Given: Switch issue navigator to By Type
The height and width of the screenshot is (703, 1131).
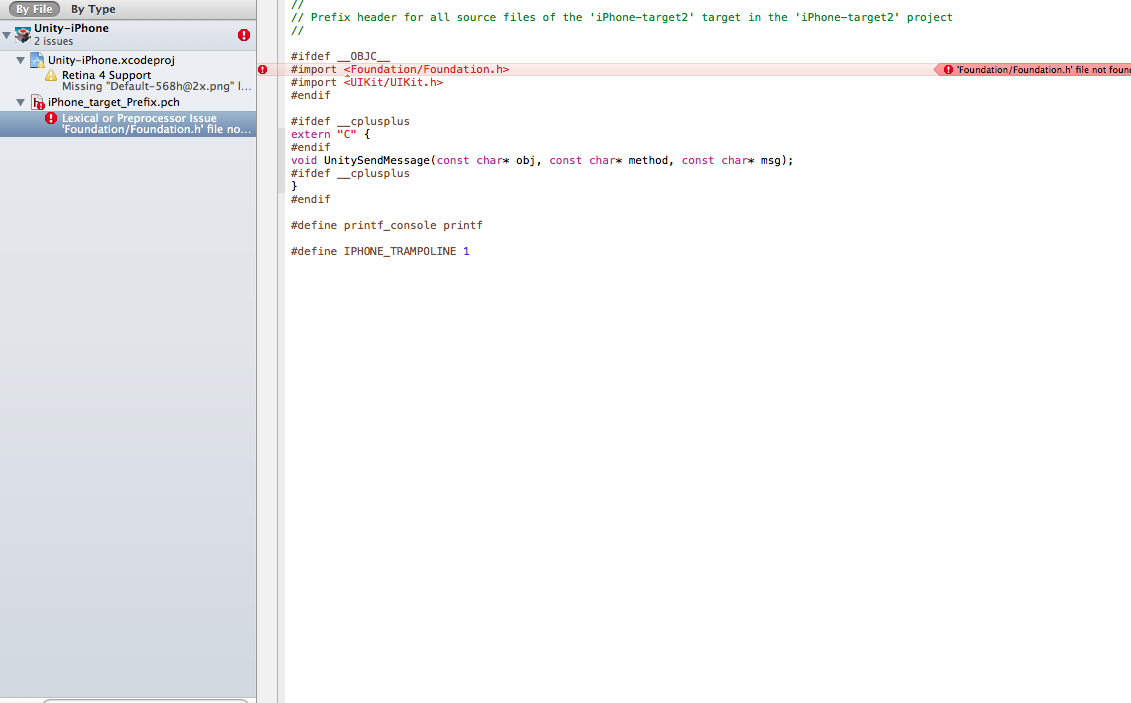Looking at the screenshot, I should click(x=93, y=9).
